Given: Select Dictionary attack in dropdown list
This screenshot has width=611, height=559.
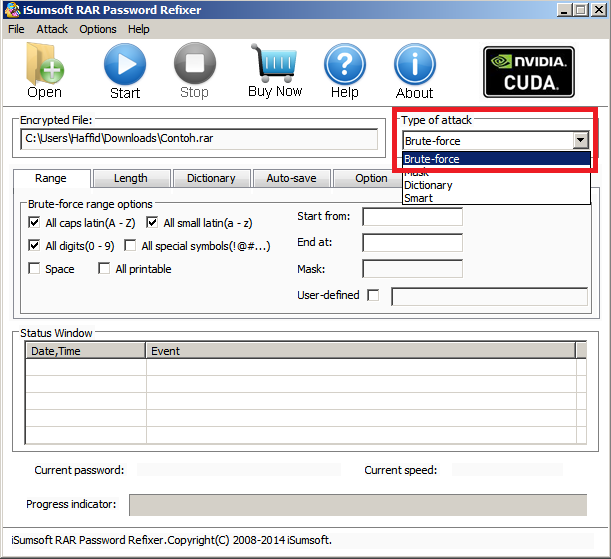Looking at the screenshot, I should click(496, 185).
